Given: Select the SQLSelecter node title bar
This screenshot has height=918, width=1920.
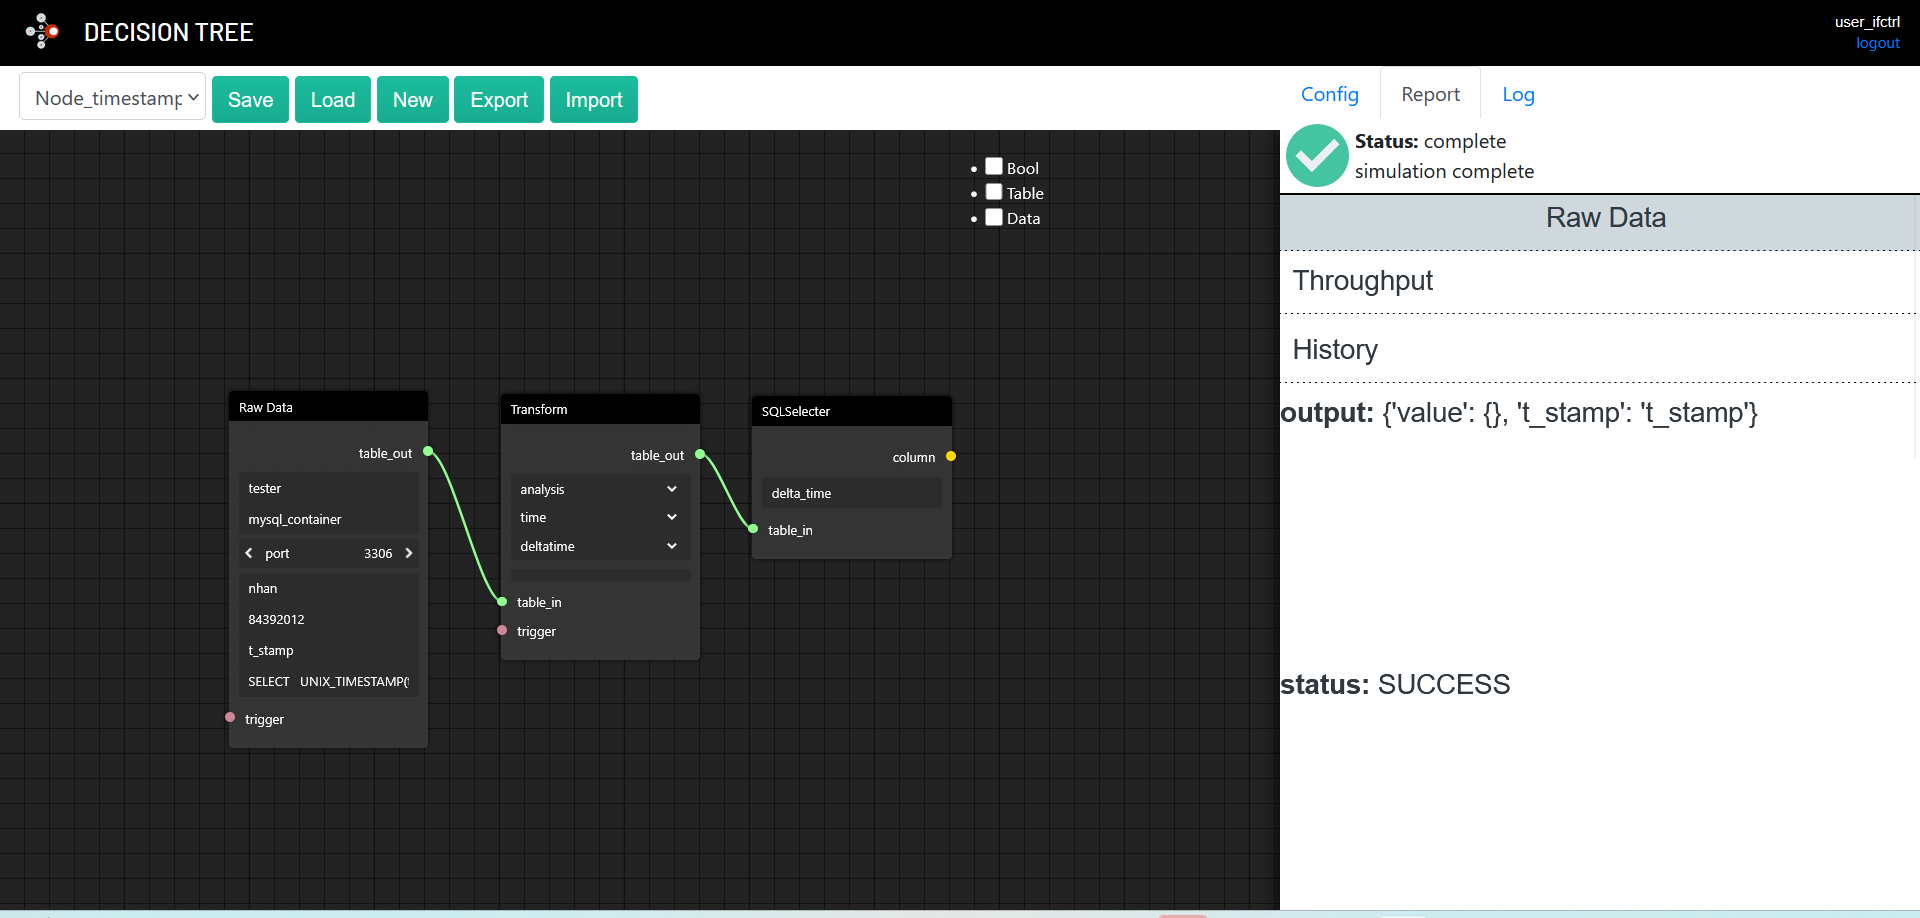Looking at the screenshot, I should [851, 411].
